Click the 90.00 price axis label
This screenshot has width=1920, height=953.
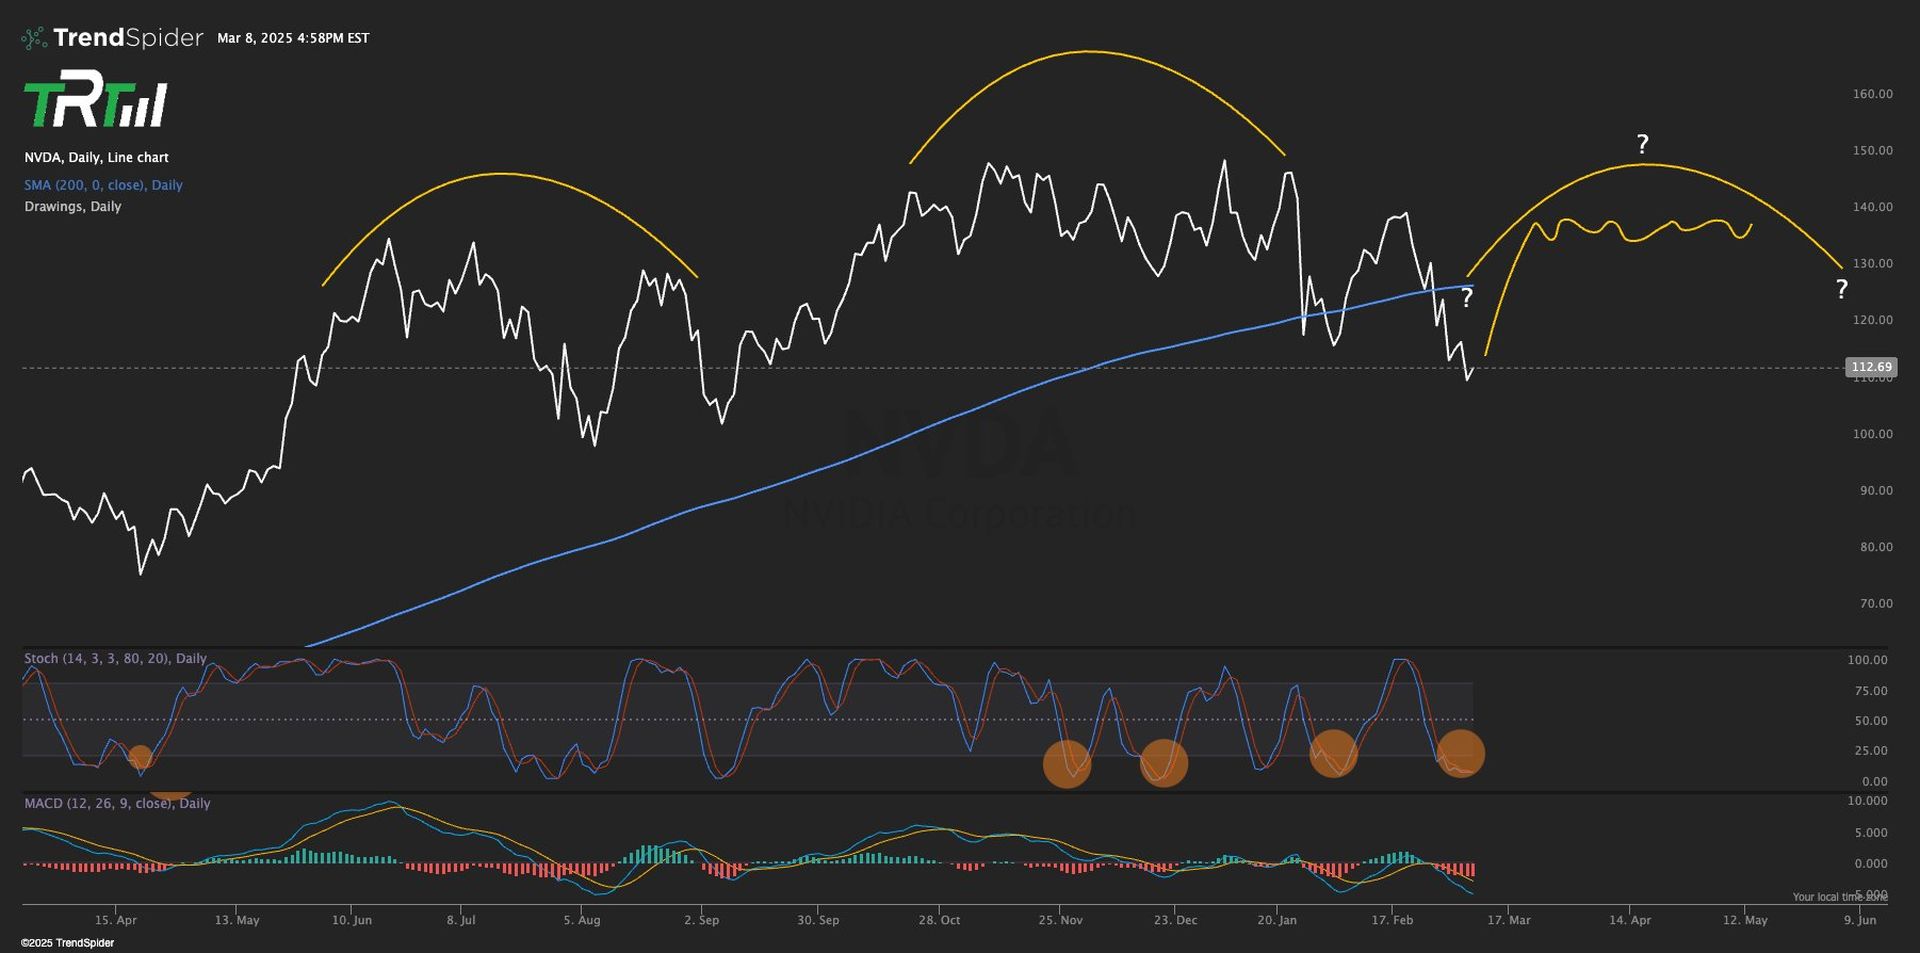(x=1876, y=491)
